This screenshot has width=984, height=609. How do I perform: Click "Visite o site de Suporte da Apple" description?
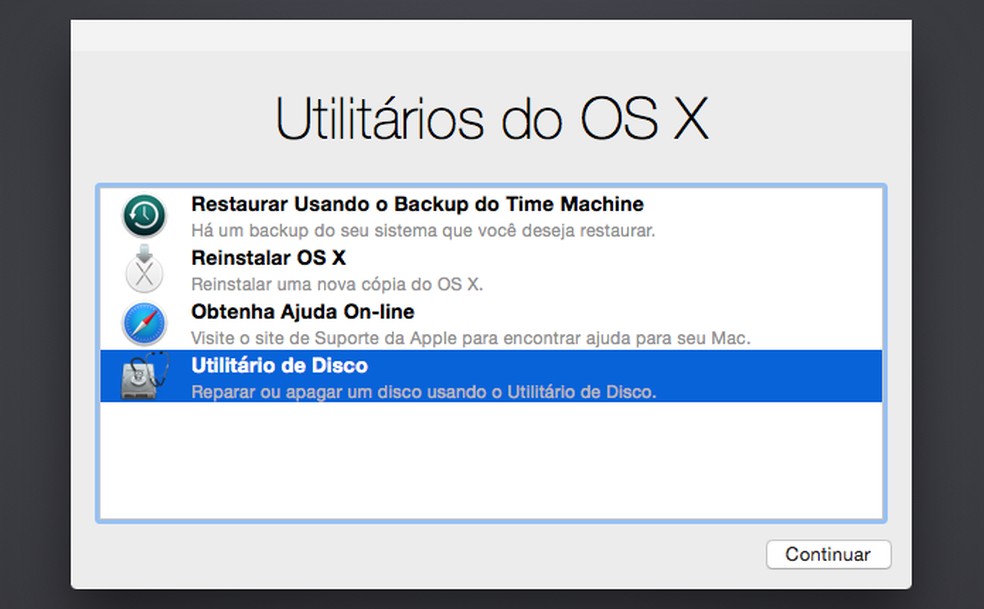click(x=470, y=338)
